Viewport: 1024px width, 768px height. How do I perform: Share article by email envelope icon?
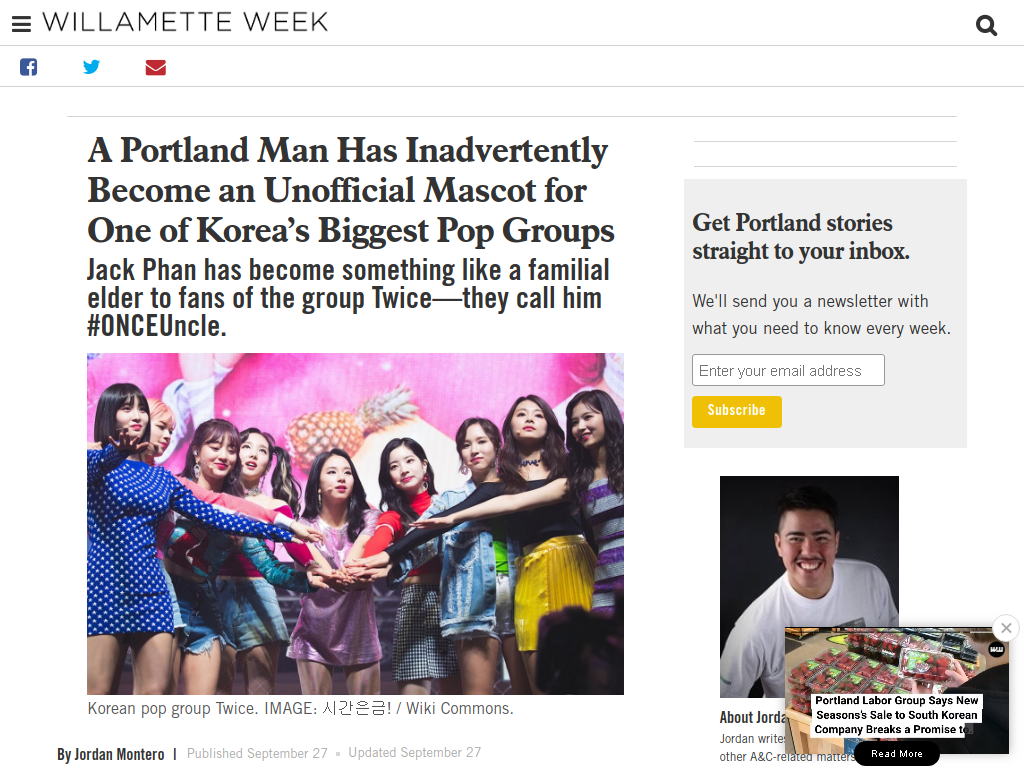[155, 67]
